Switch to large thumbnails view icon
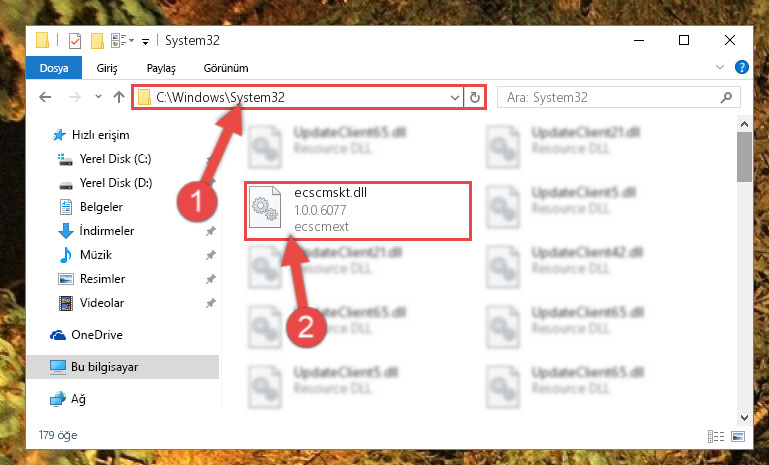 coord(738,436)
